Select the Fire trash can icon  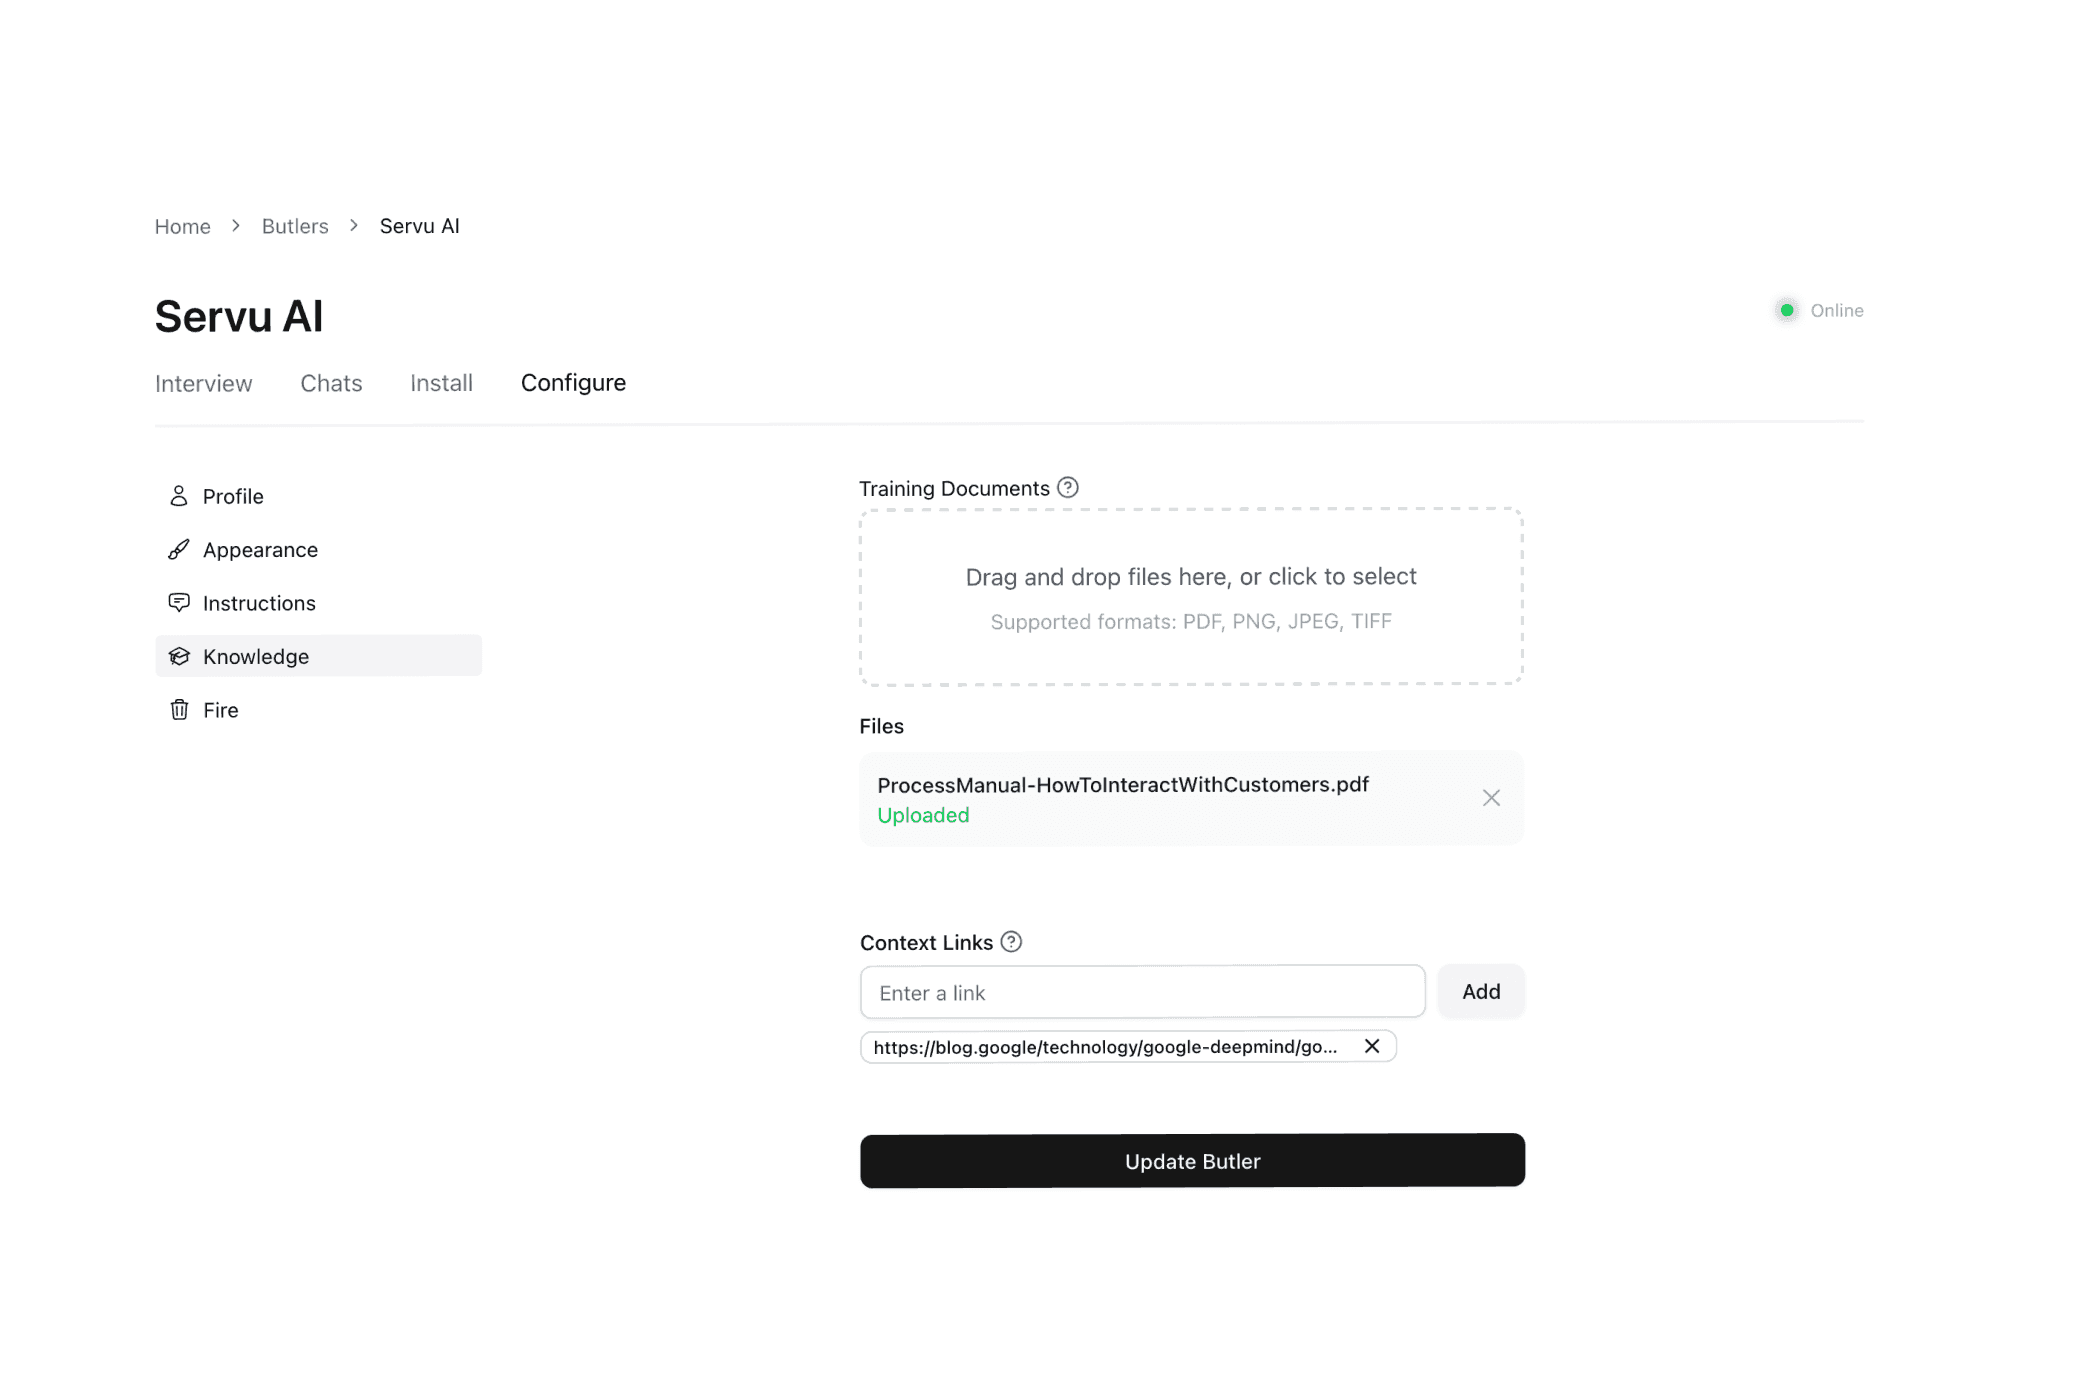click(179, 709)
